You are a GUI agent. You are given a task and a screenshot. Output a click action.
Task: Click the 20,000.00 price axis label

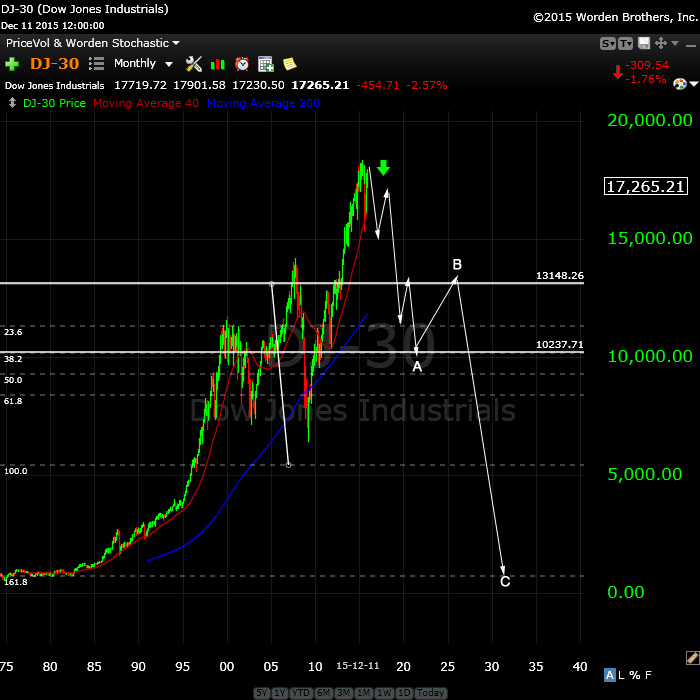click(650, 120)
